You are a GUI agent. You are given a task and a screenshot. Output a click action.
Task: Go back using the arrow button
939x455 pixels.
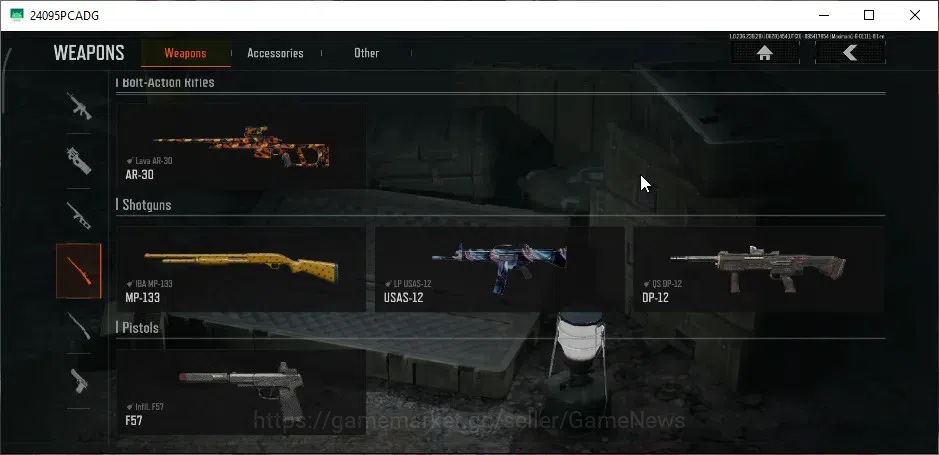point(850,53)
